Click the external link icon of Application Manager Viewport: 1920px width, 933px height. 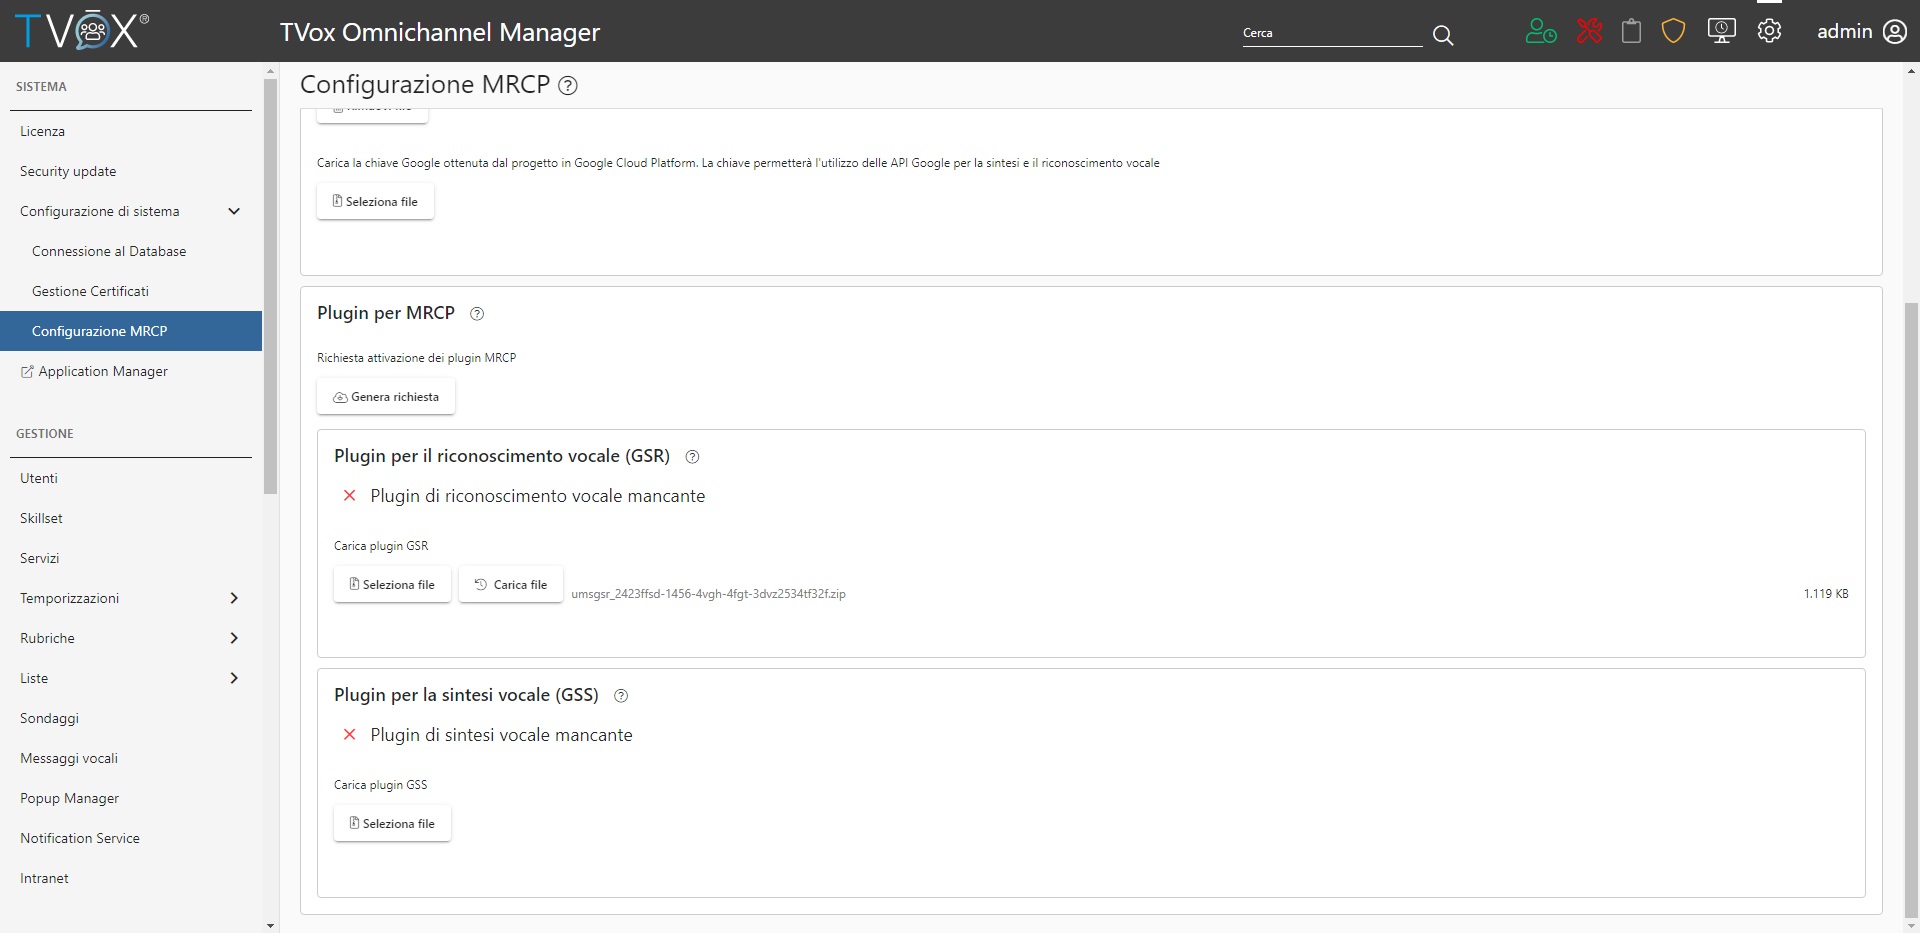click(x=27, y=372)
